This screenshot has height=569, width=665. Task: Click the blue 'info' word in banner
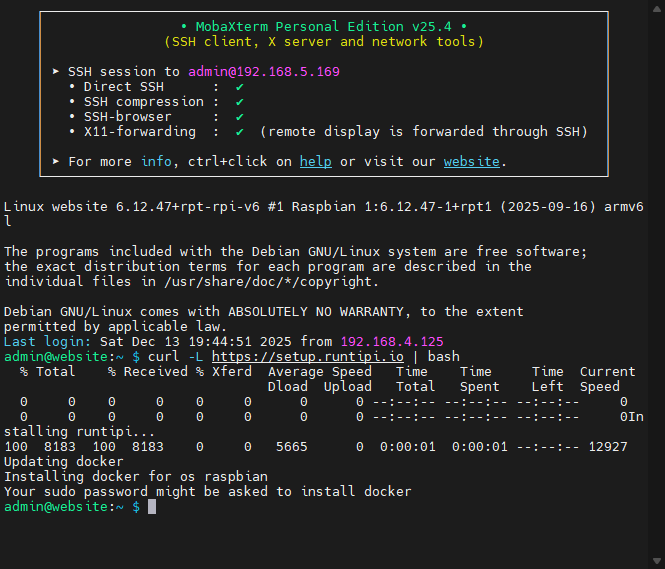[x=156, y=162]
